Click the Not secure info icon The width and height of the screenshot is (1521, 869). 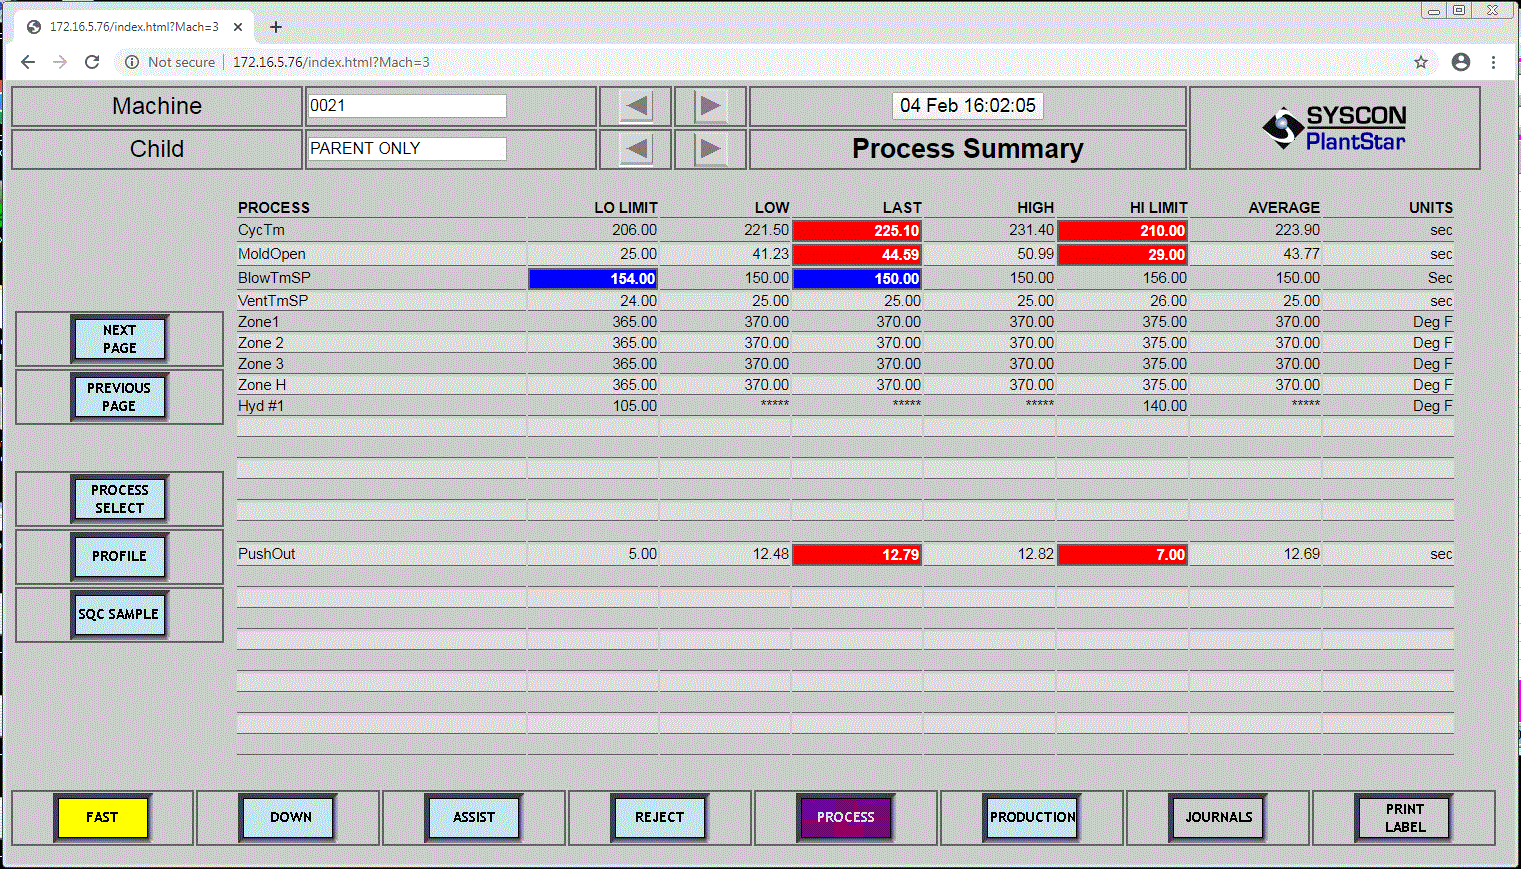pyautogui.click(x=133, y=61)
